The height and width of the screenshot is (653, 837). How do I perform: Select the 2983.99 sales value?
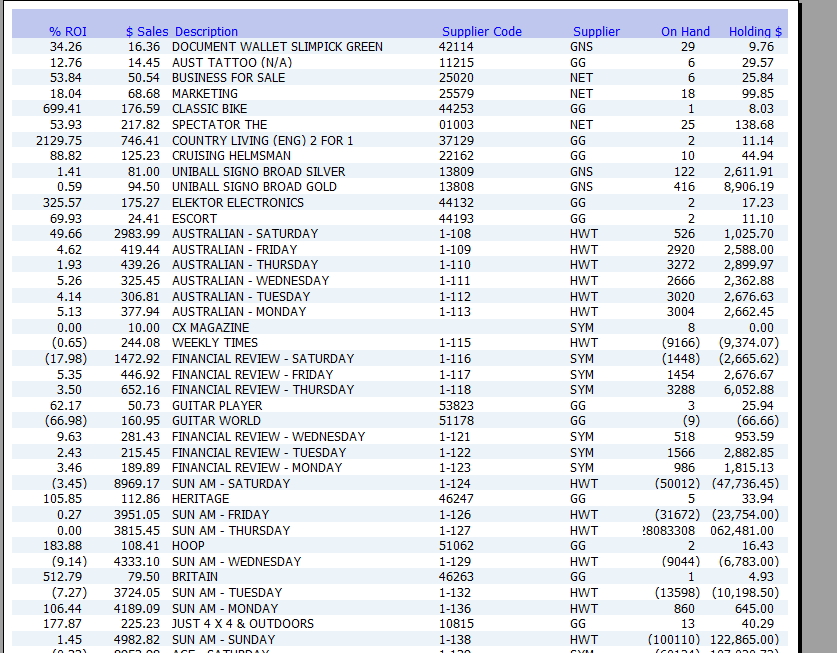[137, 234]
